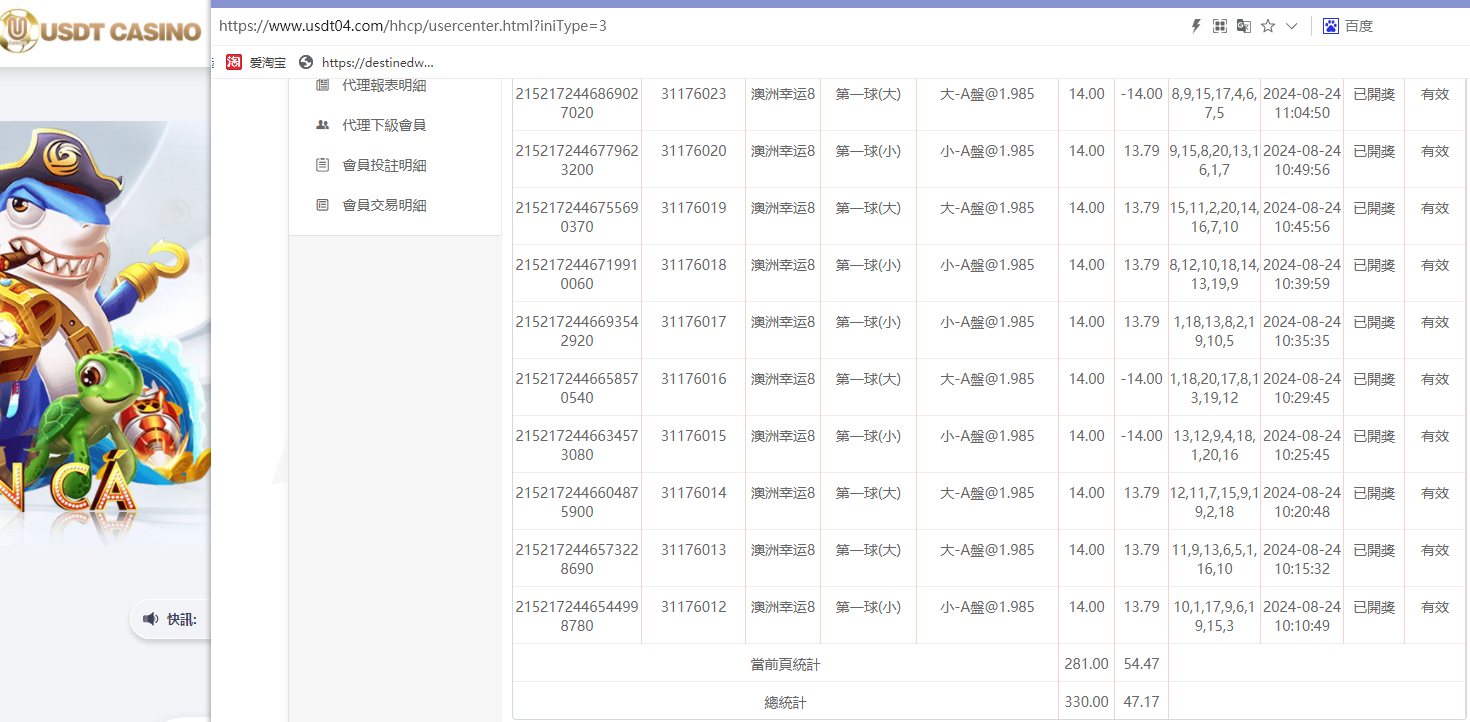
Task: Open the extensions grid icon
Action: (x=1220, y=25)
